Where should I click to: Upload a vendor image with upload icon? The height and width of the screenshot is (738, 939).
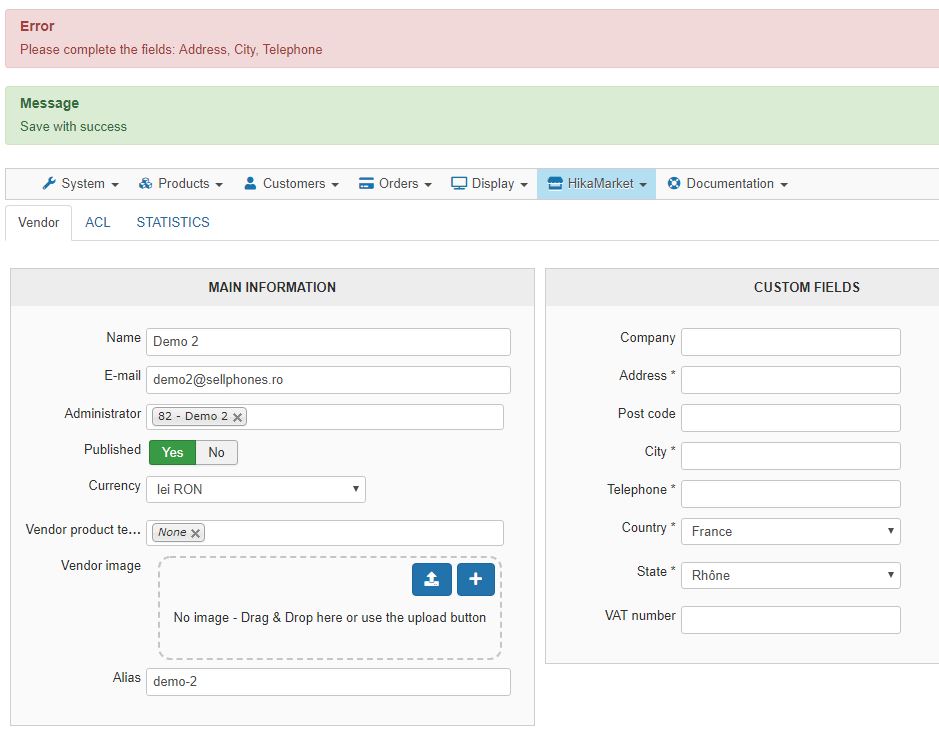point(432,579)
